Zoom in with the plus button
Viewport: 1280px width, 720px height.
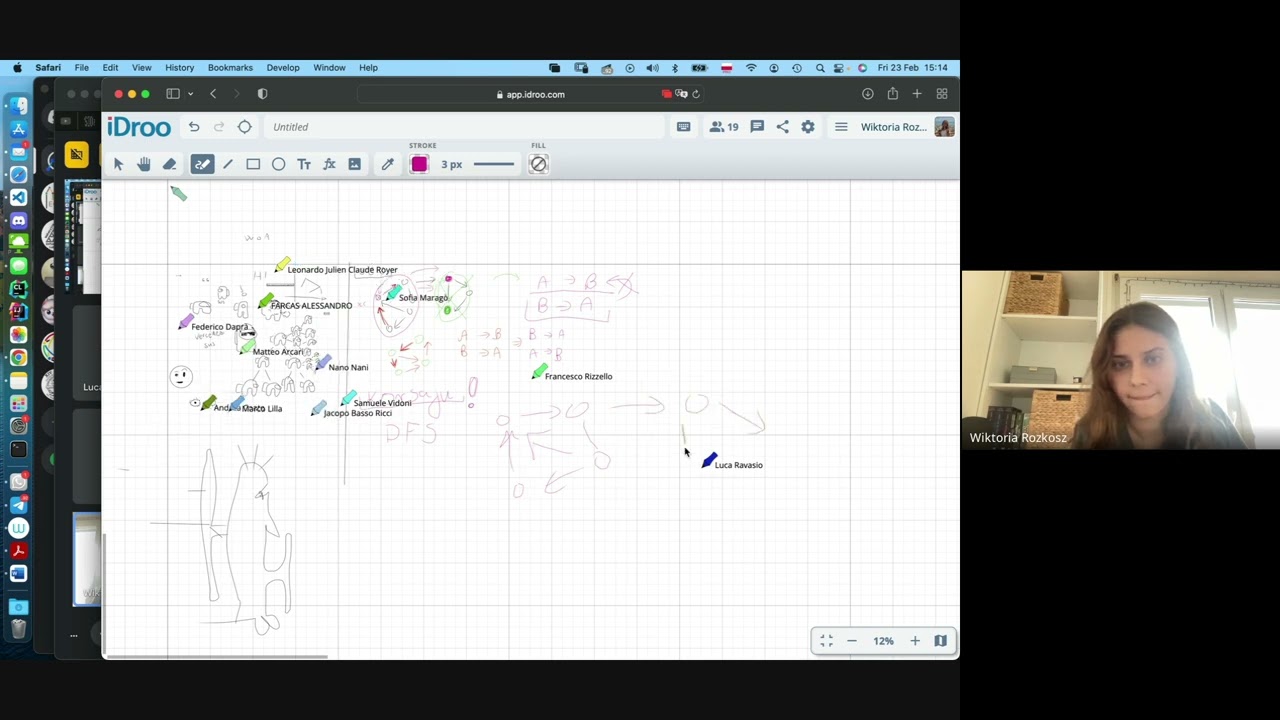tap(915, 641)
